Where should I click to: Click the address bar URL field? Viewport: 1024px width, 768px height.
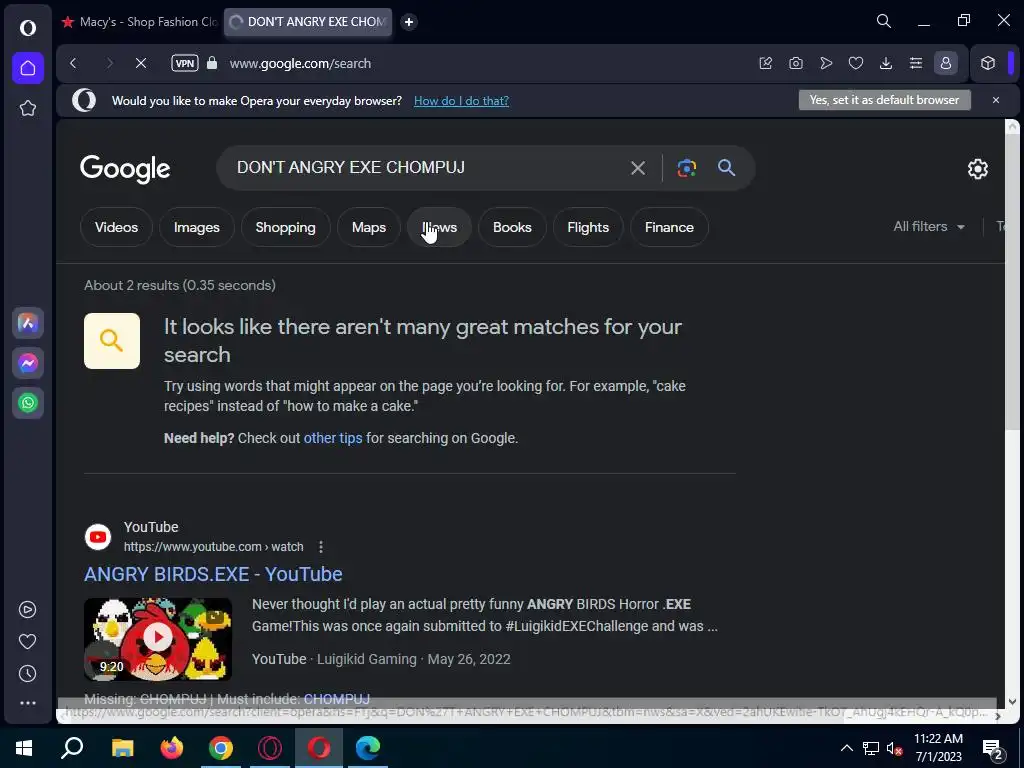[483, 63]
